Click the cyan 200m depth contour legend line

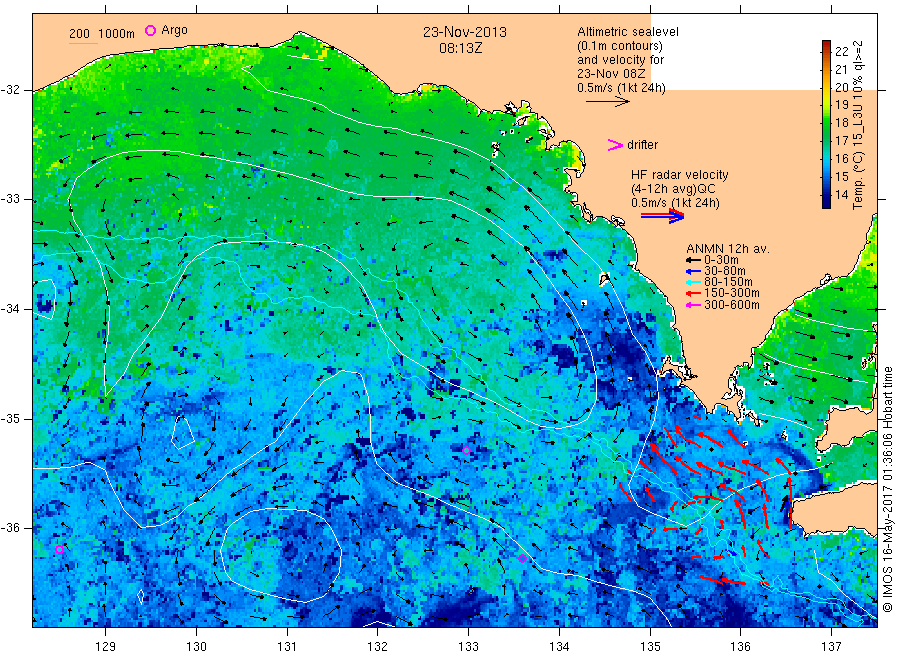point(84,43)
